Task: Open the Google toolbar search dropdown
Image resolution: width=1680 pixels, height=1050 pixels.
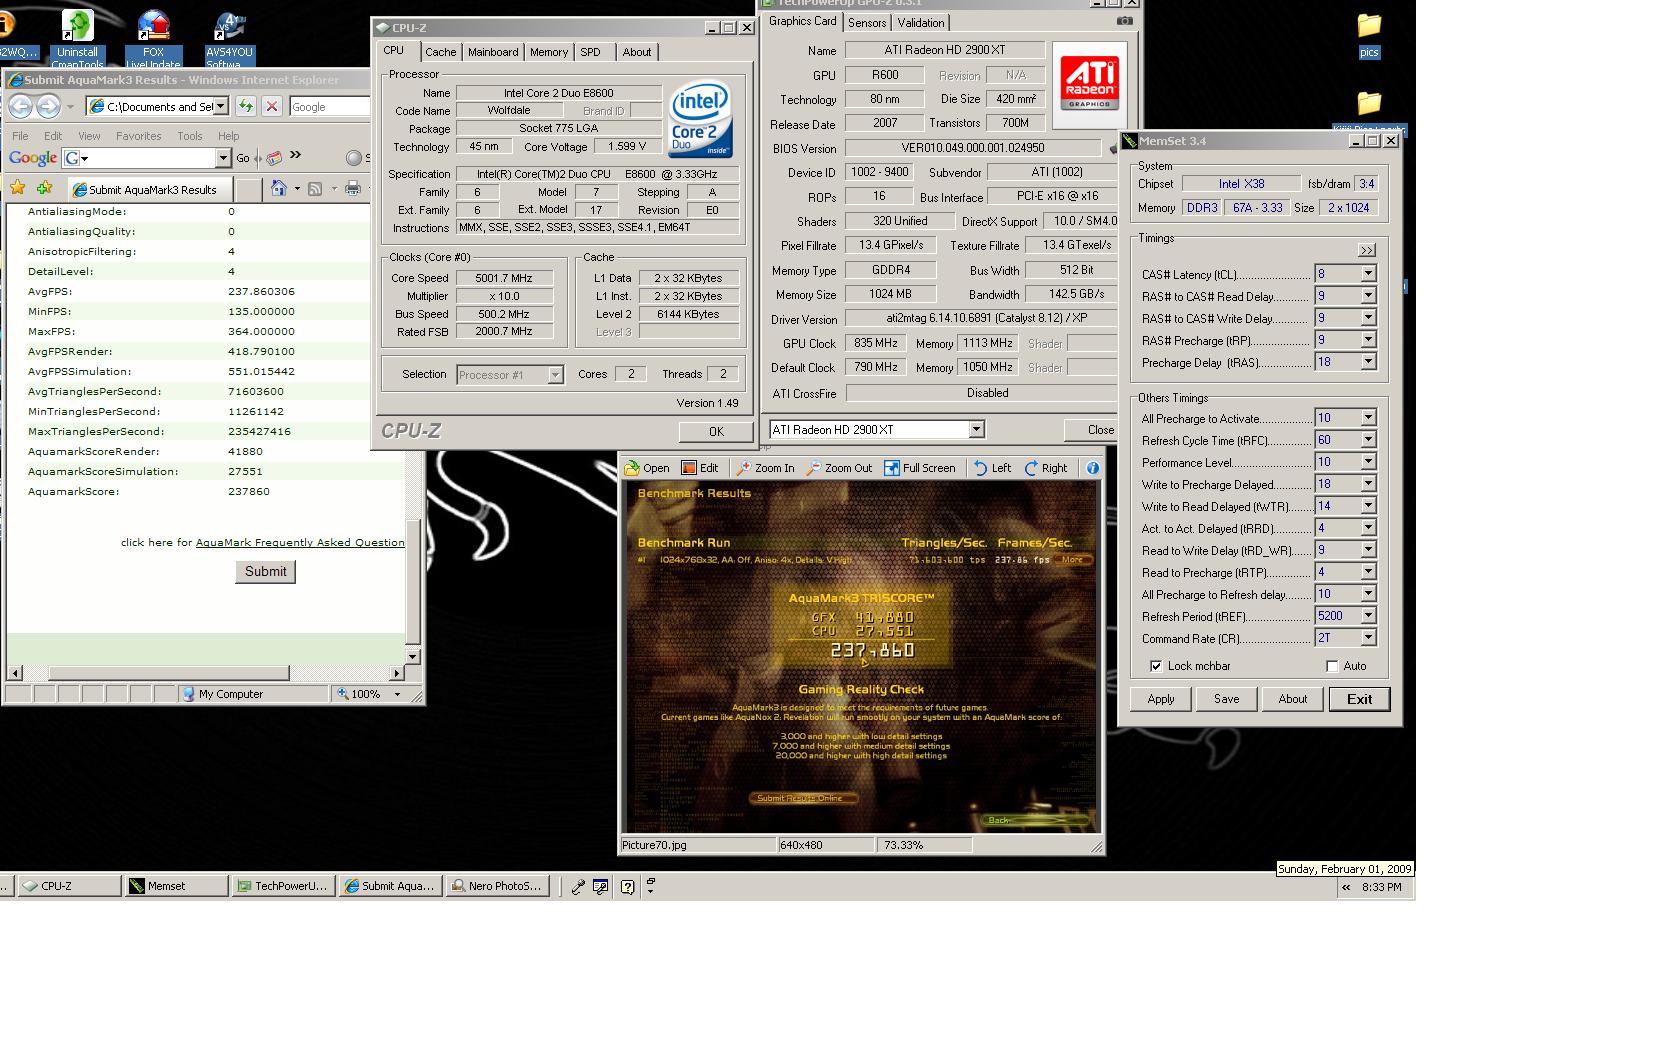Action: [x=223, y=158]
